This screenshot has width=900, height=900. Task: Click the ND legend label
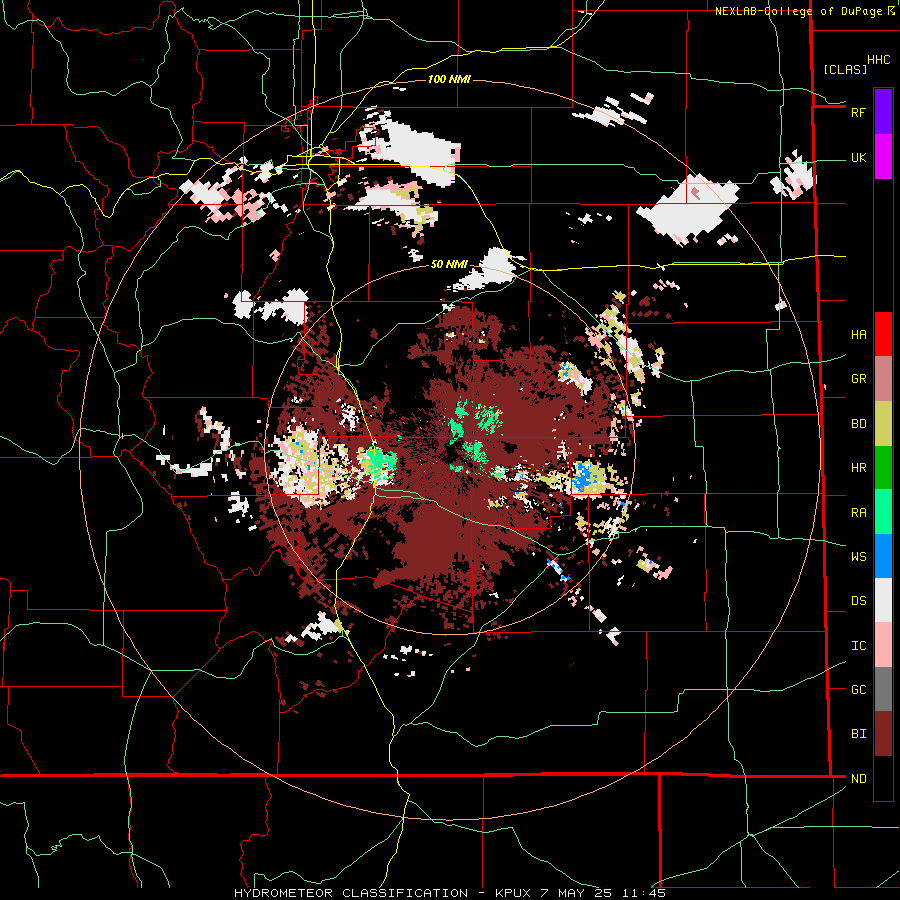[x=858, y=779]
